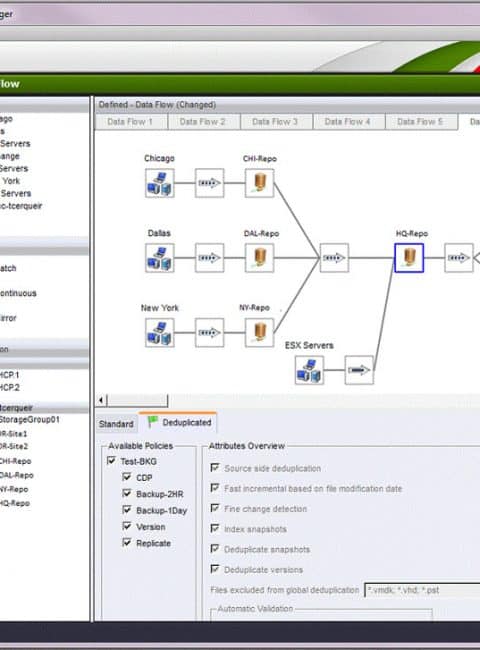480x650 pixels.
Task: Select CHI-Repo in the left panel list
Action: click(15, 461)
